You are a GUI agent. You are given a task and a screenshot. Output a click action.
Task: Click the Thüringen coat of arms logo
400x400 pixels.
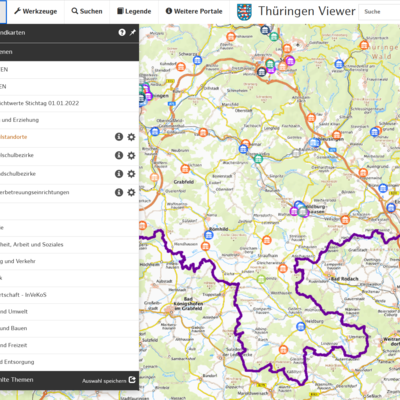pyautogui.click(x=244, y=12)
